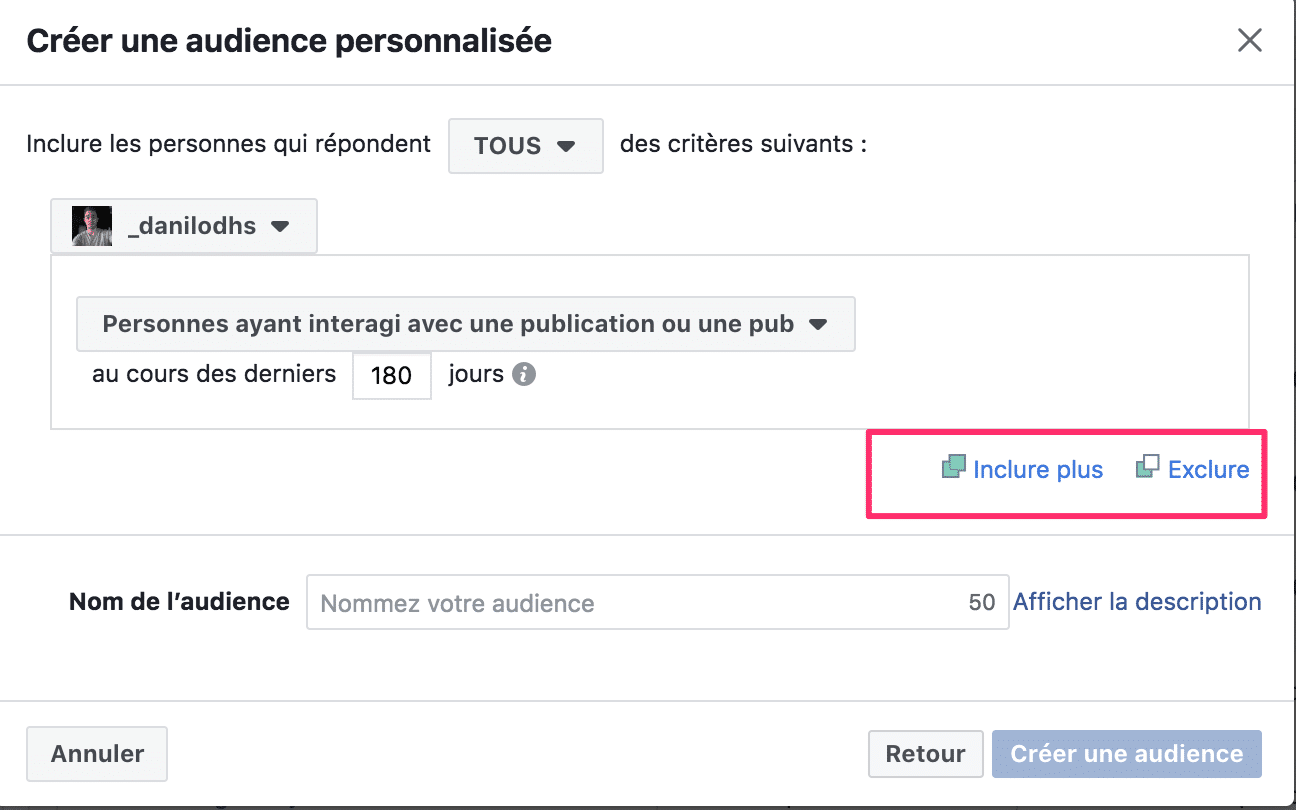
Task: Go back using the Retour button
Action: coord(925,754)
